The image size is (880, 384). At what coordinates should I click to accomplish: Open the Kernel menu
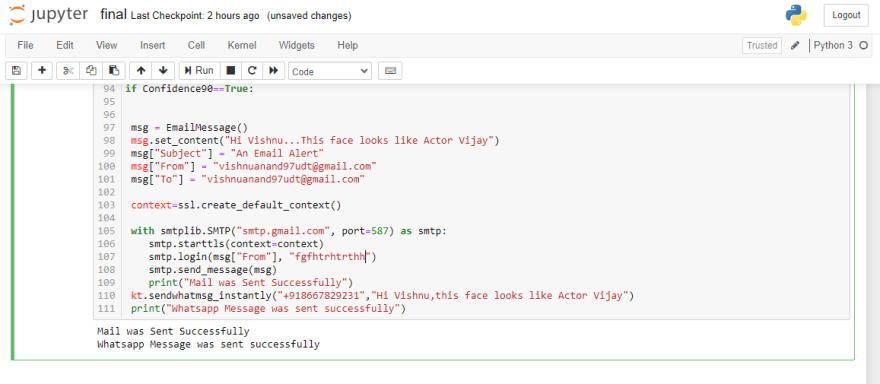tap(242, 45)
